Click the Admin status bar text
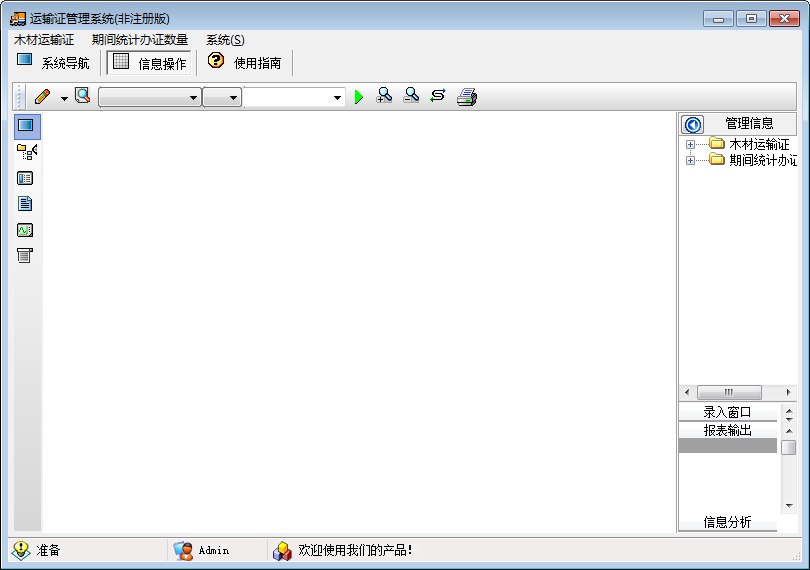810x570 pixels. [x=214, y=550]
